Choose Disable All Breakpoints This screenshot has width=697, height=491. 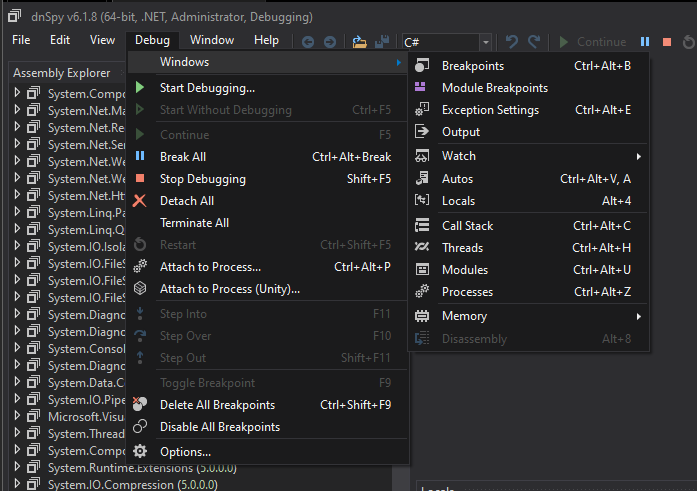268,427
